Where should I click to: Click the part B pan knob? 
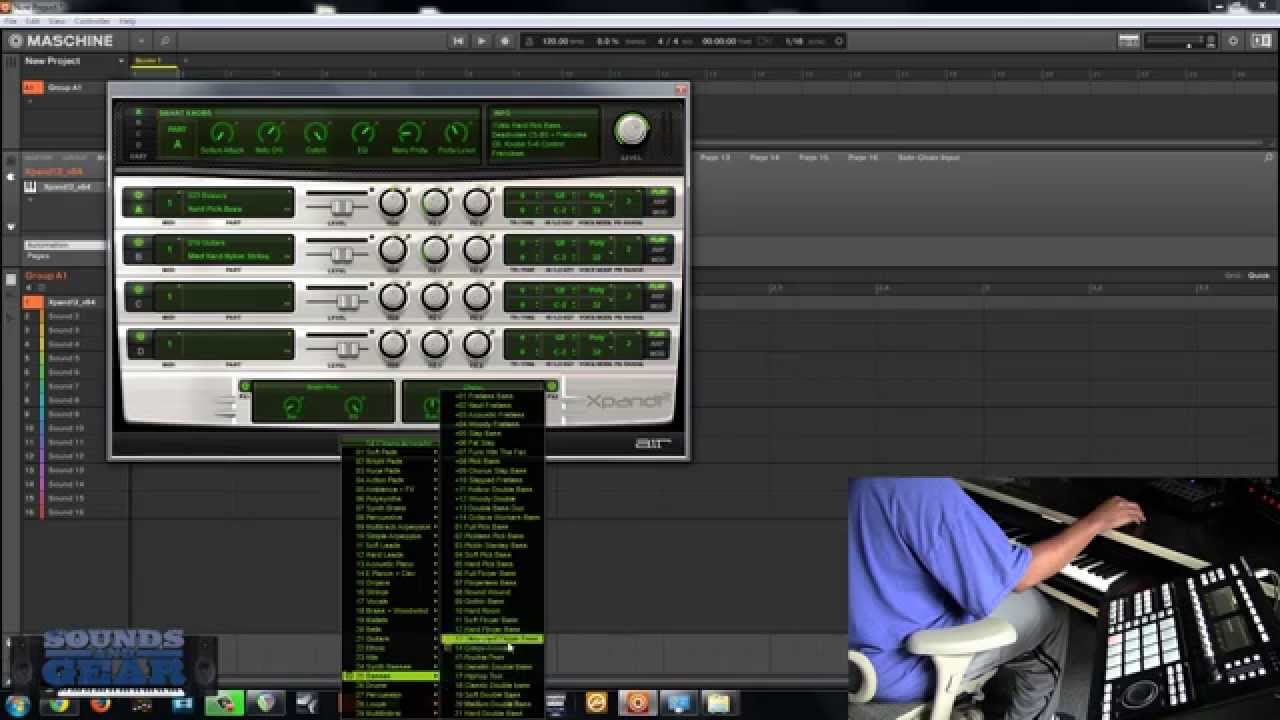click(393, 249)
